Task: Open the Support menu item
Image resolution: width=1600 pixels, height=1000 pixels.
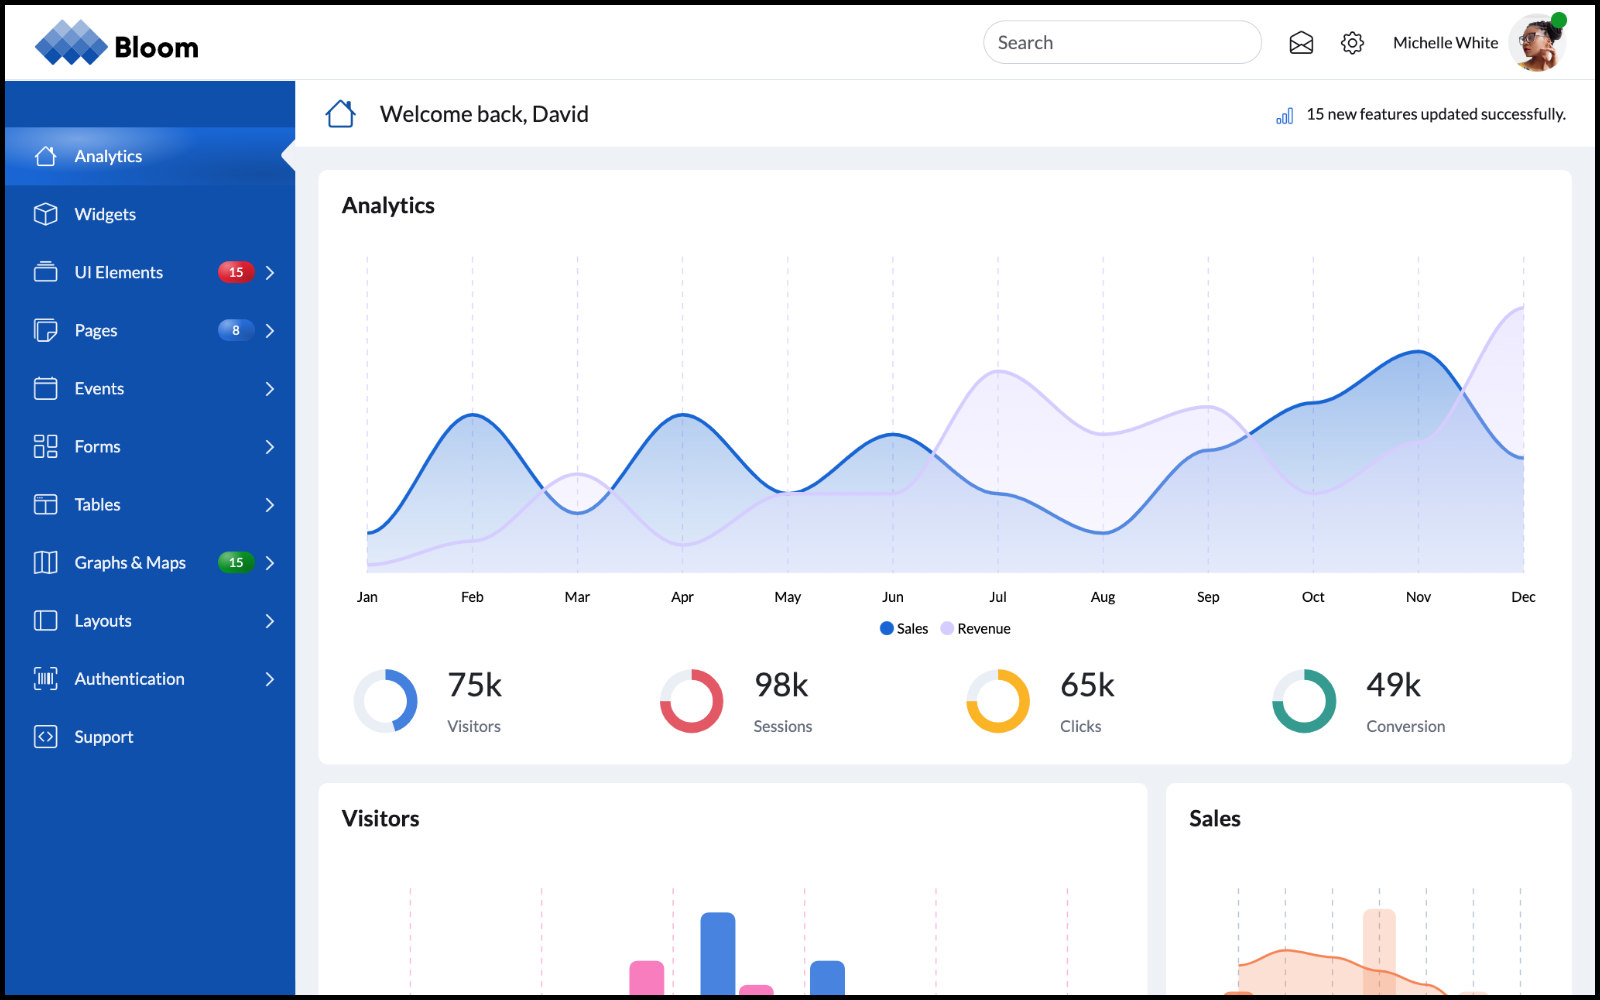Action: click(103, 737)
